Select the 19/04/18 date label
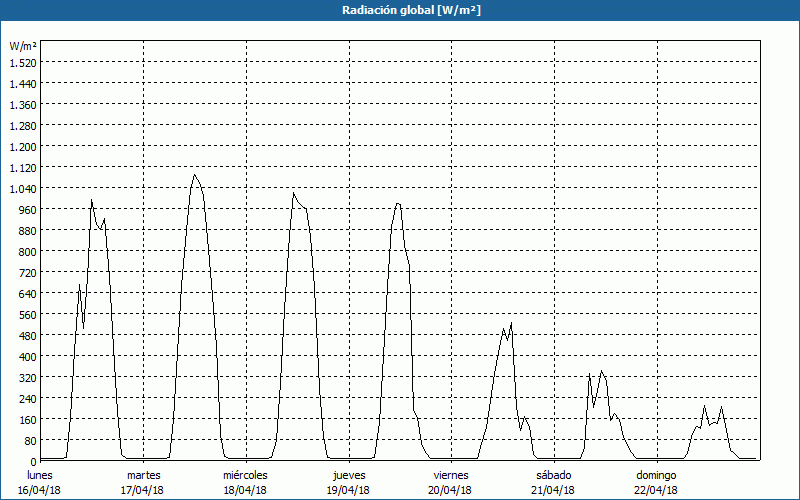This screenshot has width=800, height=500. (348, 490)
